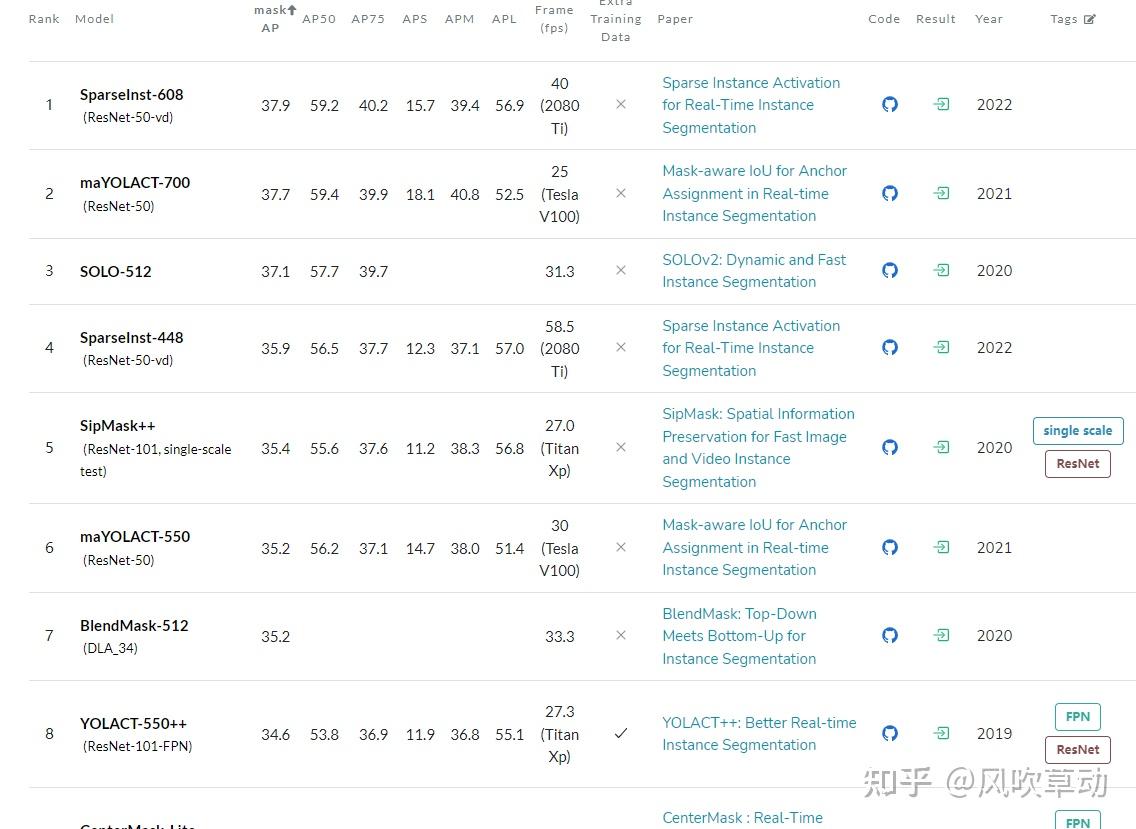Open GitHub code icon for SOLO-512
The image size is (1136, 829).
coord(890,270)
